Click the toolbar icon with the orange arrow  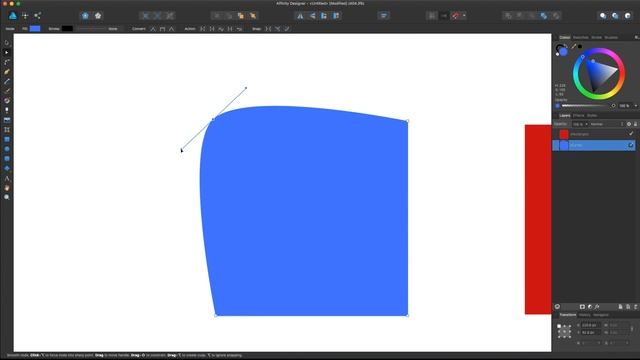[x=253, y=16]
